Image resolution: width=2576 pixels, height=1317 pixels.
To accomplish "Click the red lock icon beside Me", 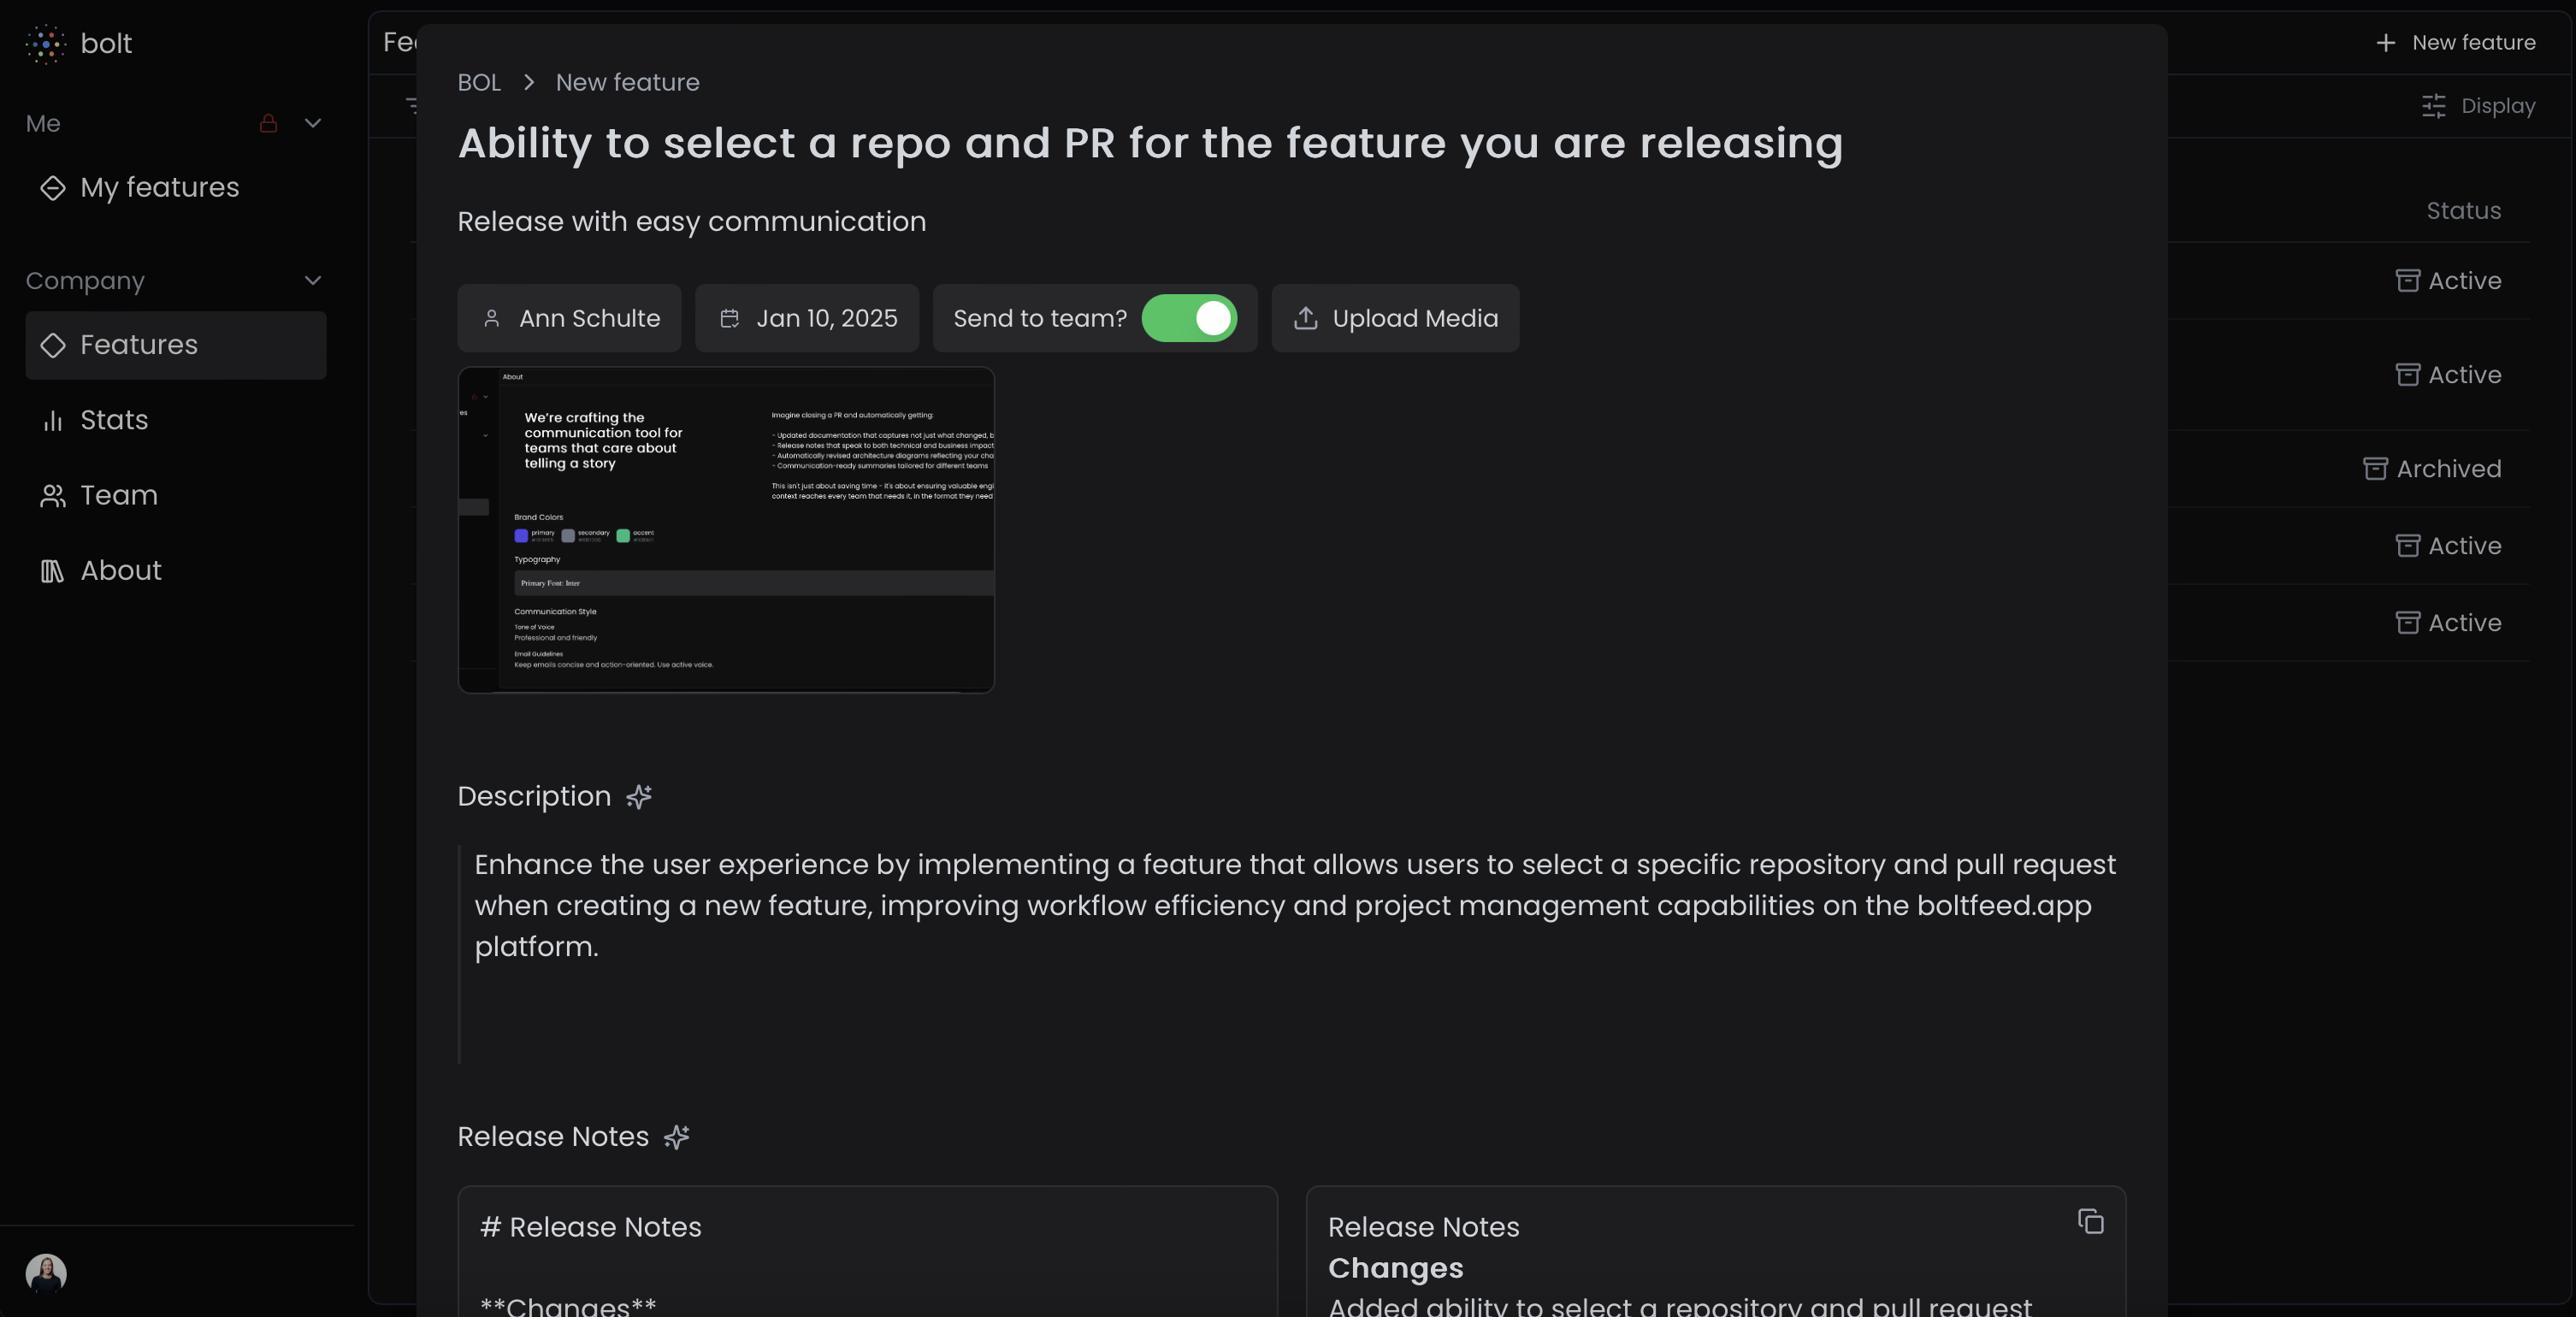I will coord(268,124).
